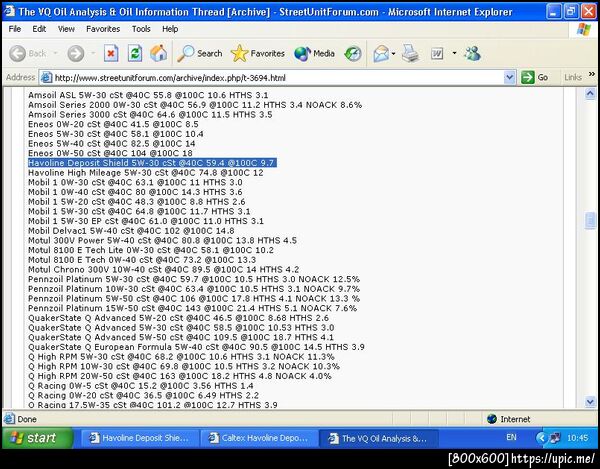
Task: Click the scrollbar down arrow
Action: tap(590, 401)
